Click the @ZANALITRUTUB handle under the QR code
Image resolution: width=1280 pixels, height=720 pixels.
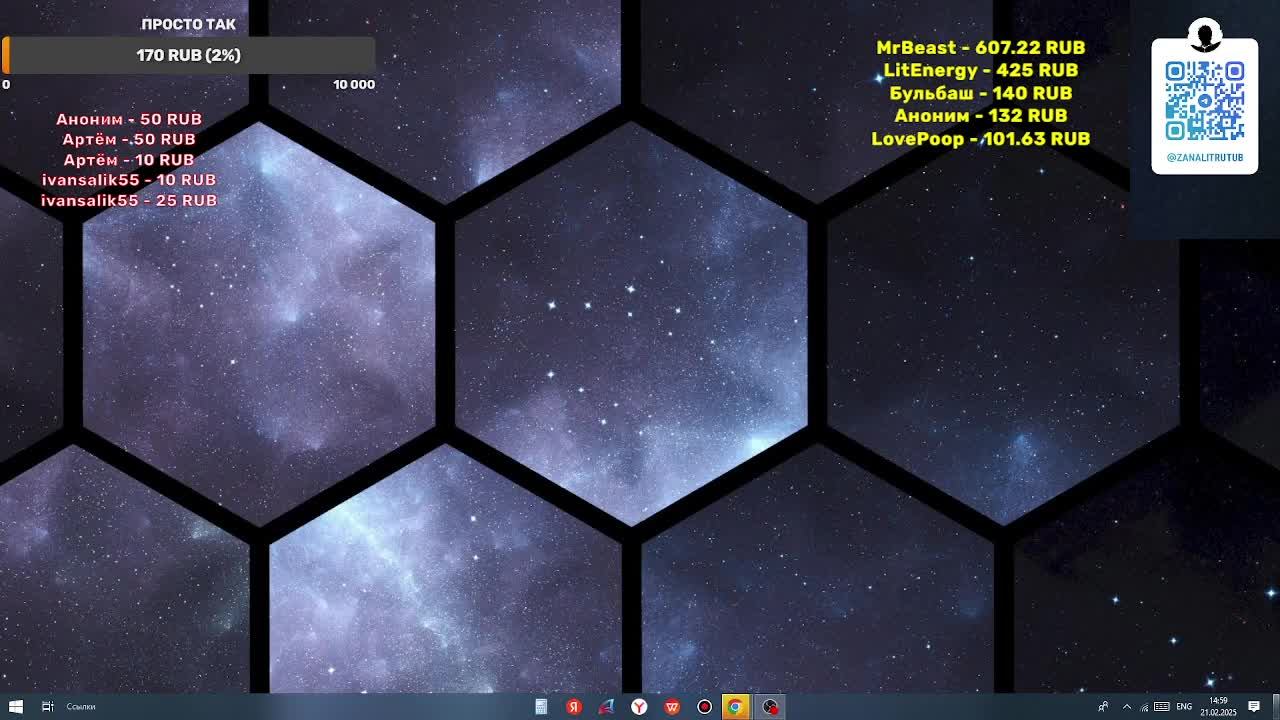(x=1205, y=158)
